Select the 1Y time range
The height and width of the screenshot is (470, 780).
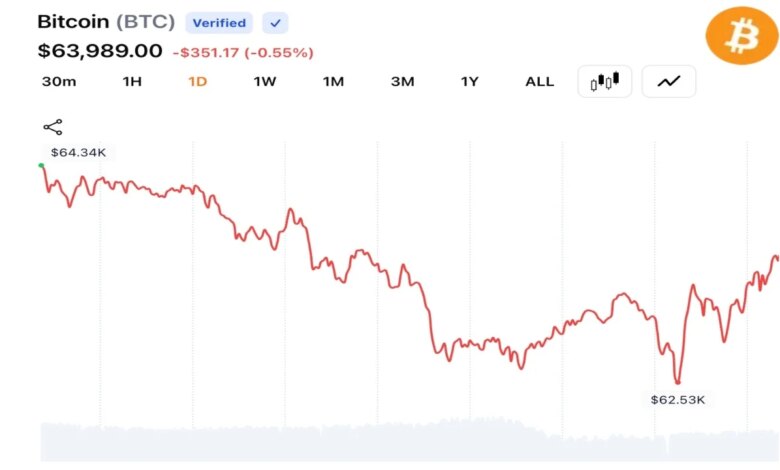click(x=469, y=82)
